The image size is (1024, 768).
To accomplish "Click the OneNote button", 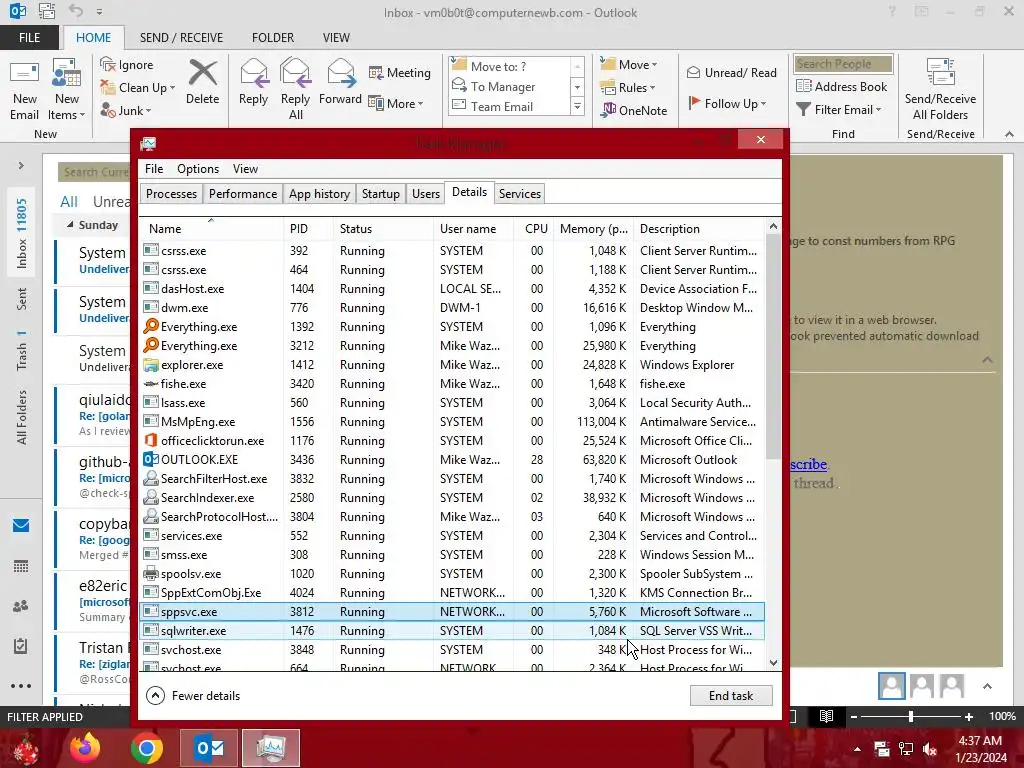I will pos(634,110).
